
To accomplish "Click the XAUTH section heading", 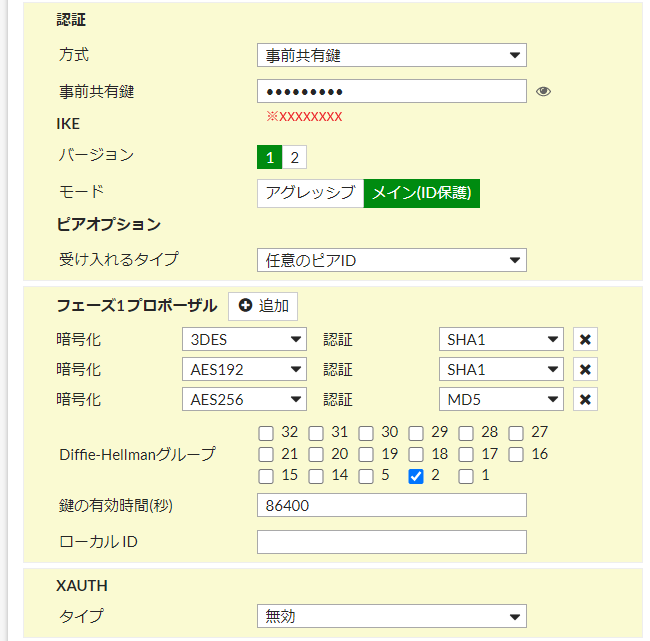I will (x=82, y=585).
